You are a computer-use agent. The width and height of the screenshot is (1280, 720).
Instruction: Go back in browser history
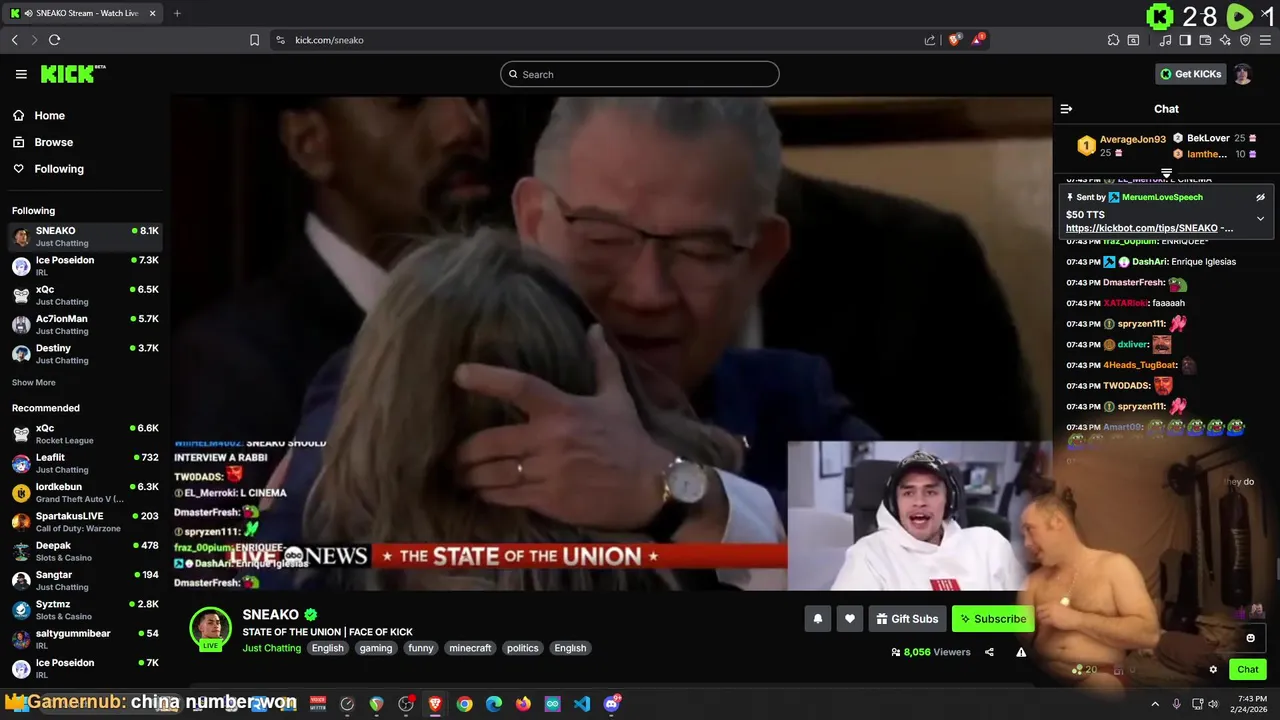pos(14,40)
